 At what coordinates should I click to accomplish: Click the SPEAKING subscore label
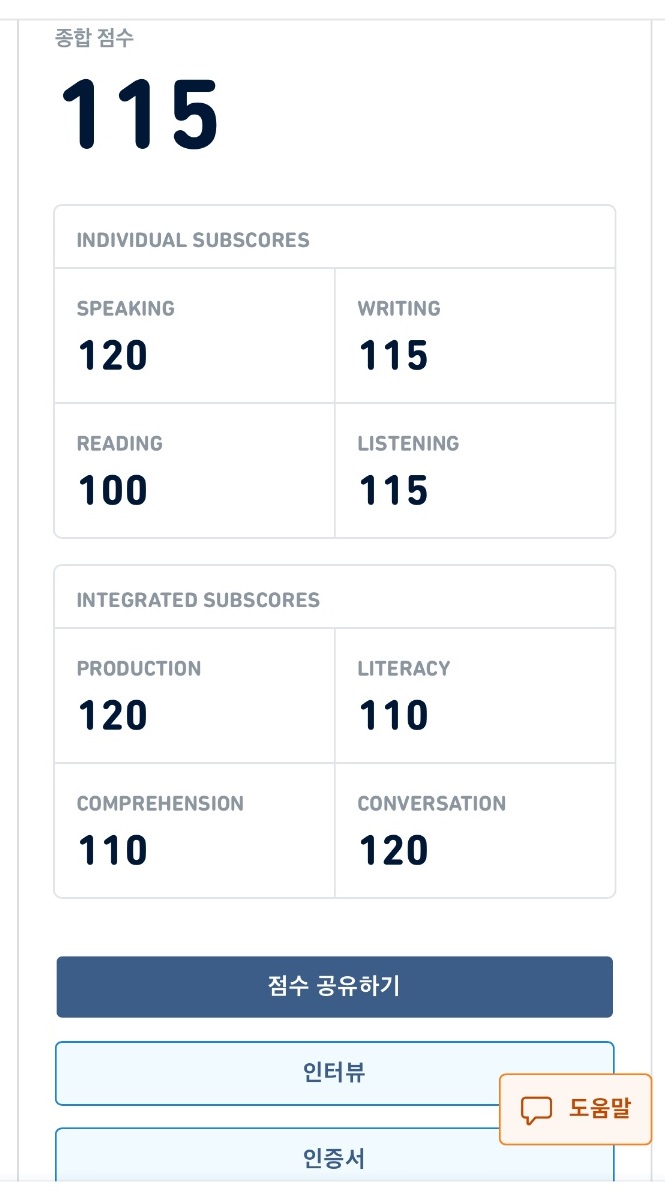pos(126,308)
